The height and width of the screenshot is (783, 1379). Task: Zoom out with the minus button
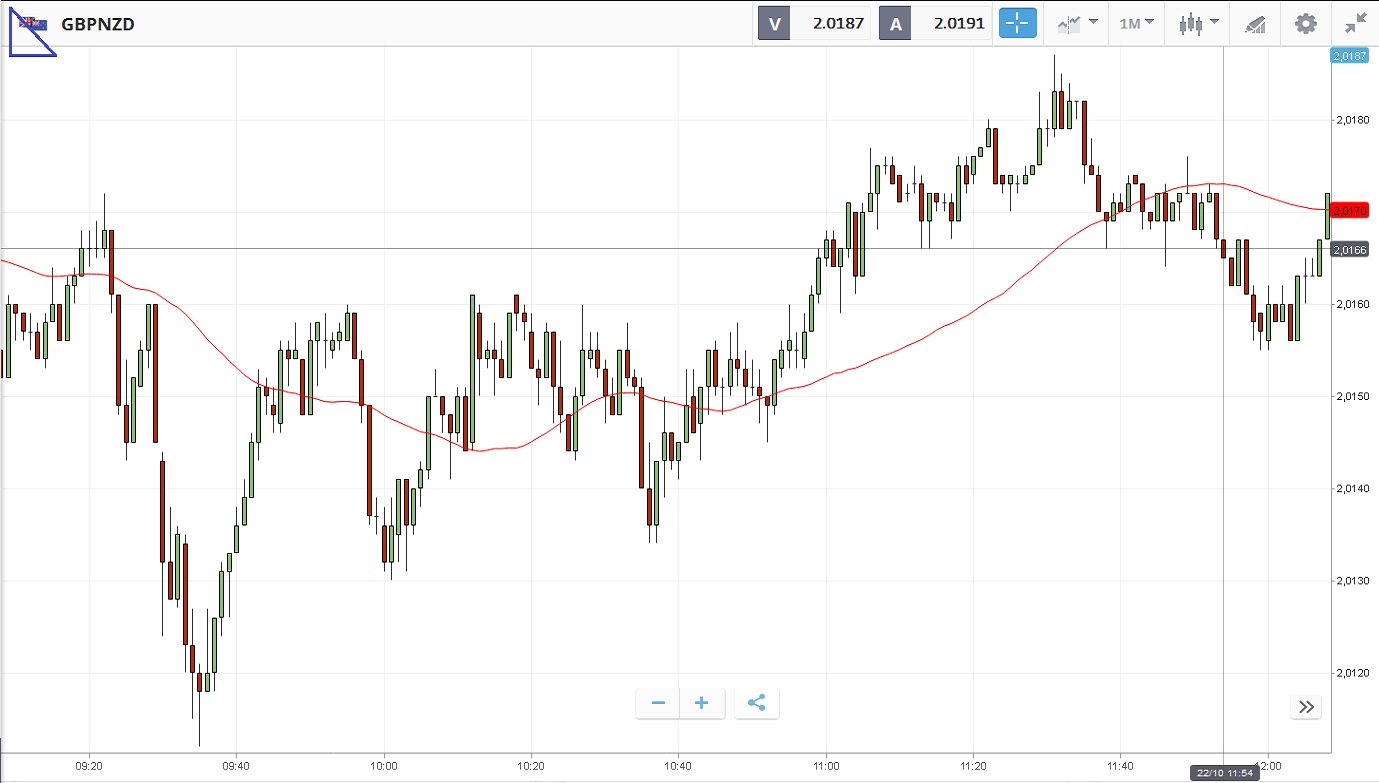pyautogui.click(x=658, y=703)
